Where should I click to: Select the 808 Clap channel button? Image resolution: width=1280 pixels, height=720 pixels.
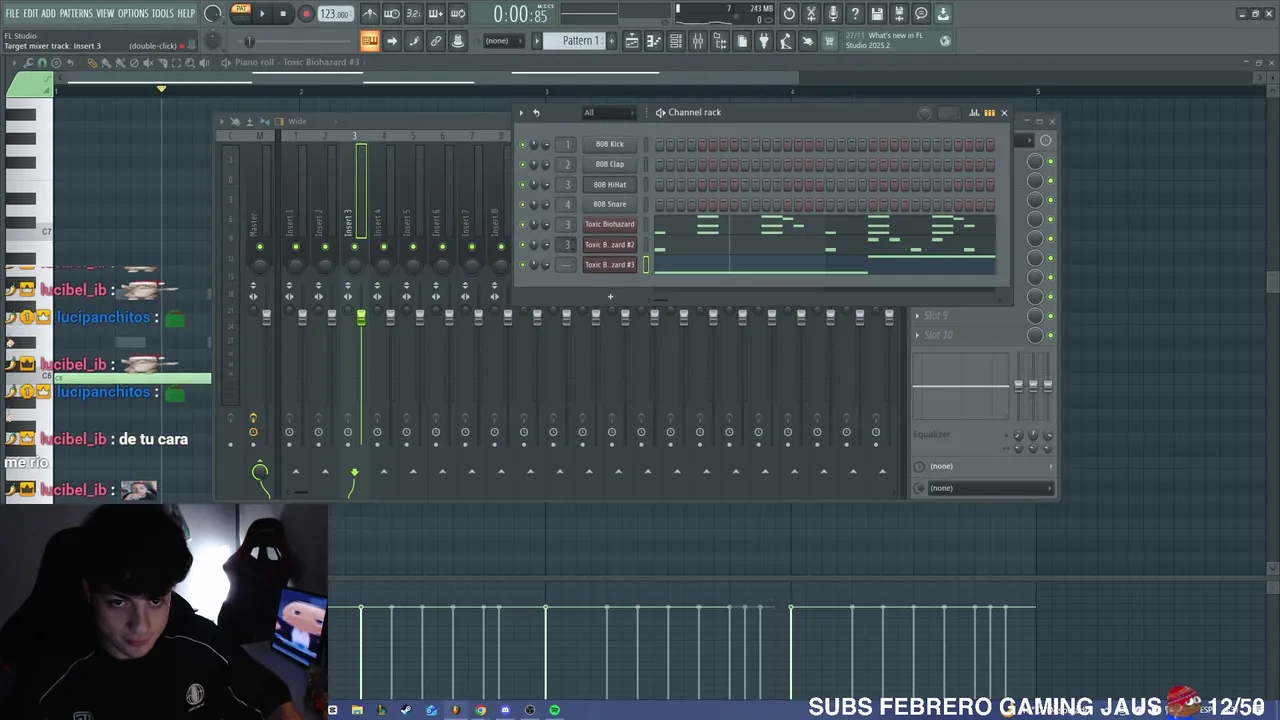[609, 164]
